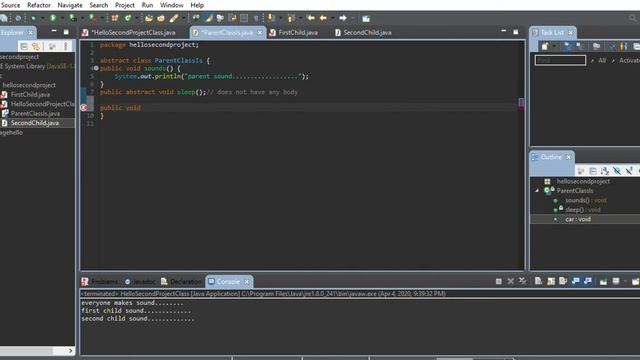Open the Project menu
The width and height of the screenshot is (640, 360).
(x=124, y=5)
